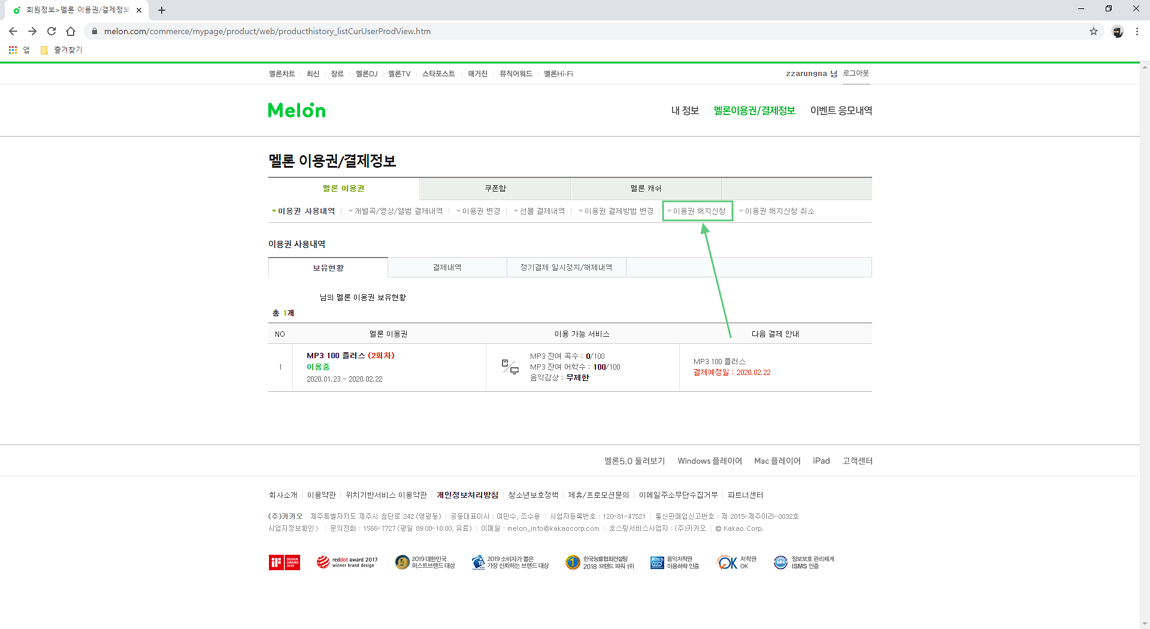The image size is (1150, 629).
Task: Open the Windows 플레이어 link
Action: click(709, 461)
